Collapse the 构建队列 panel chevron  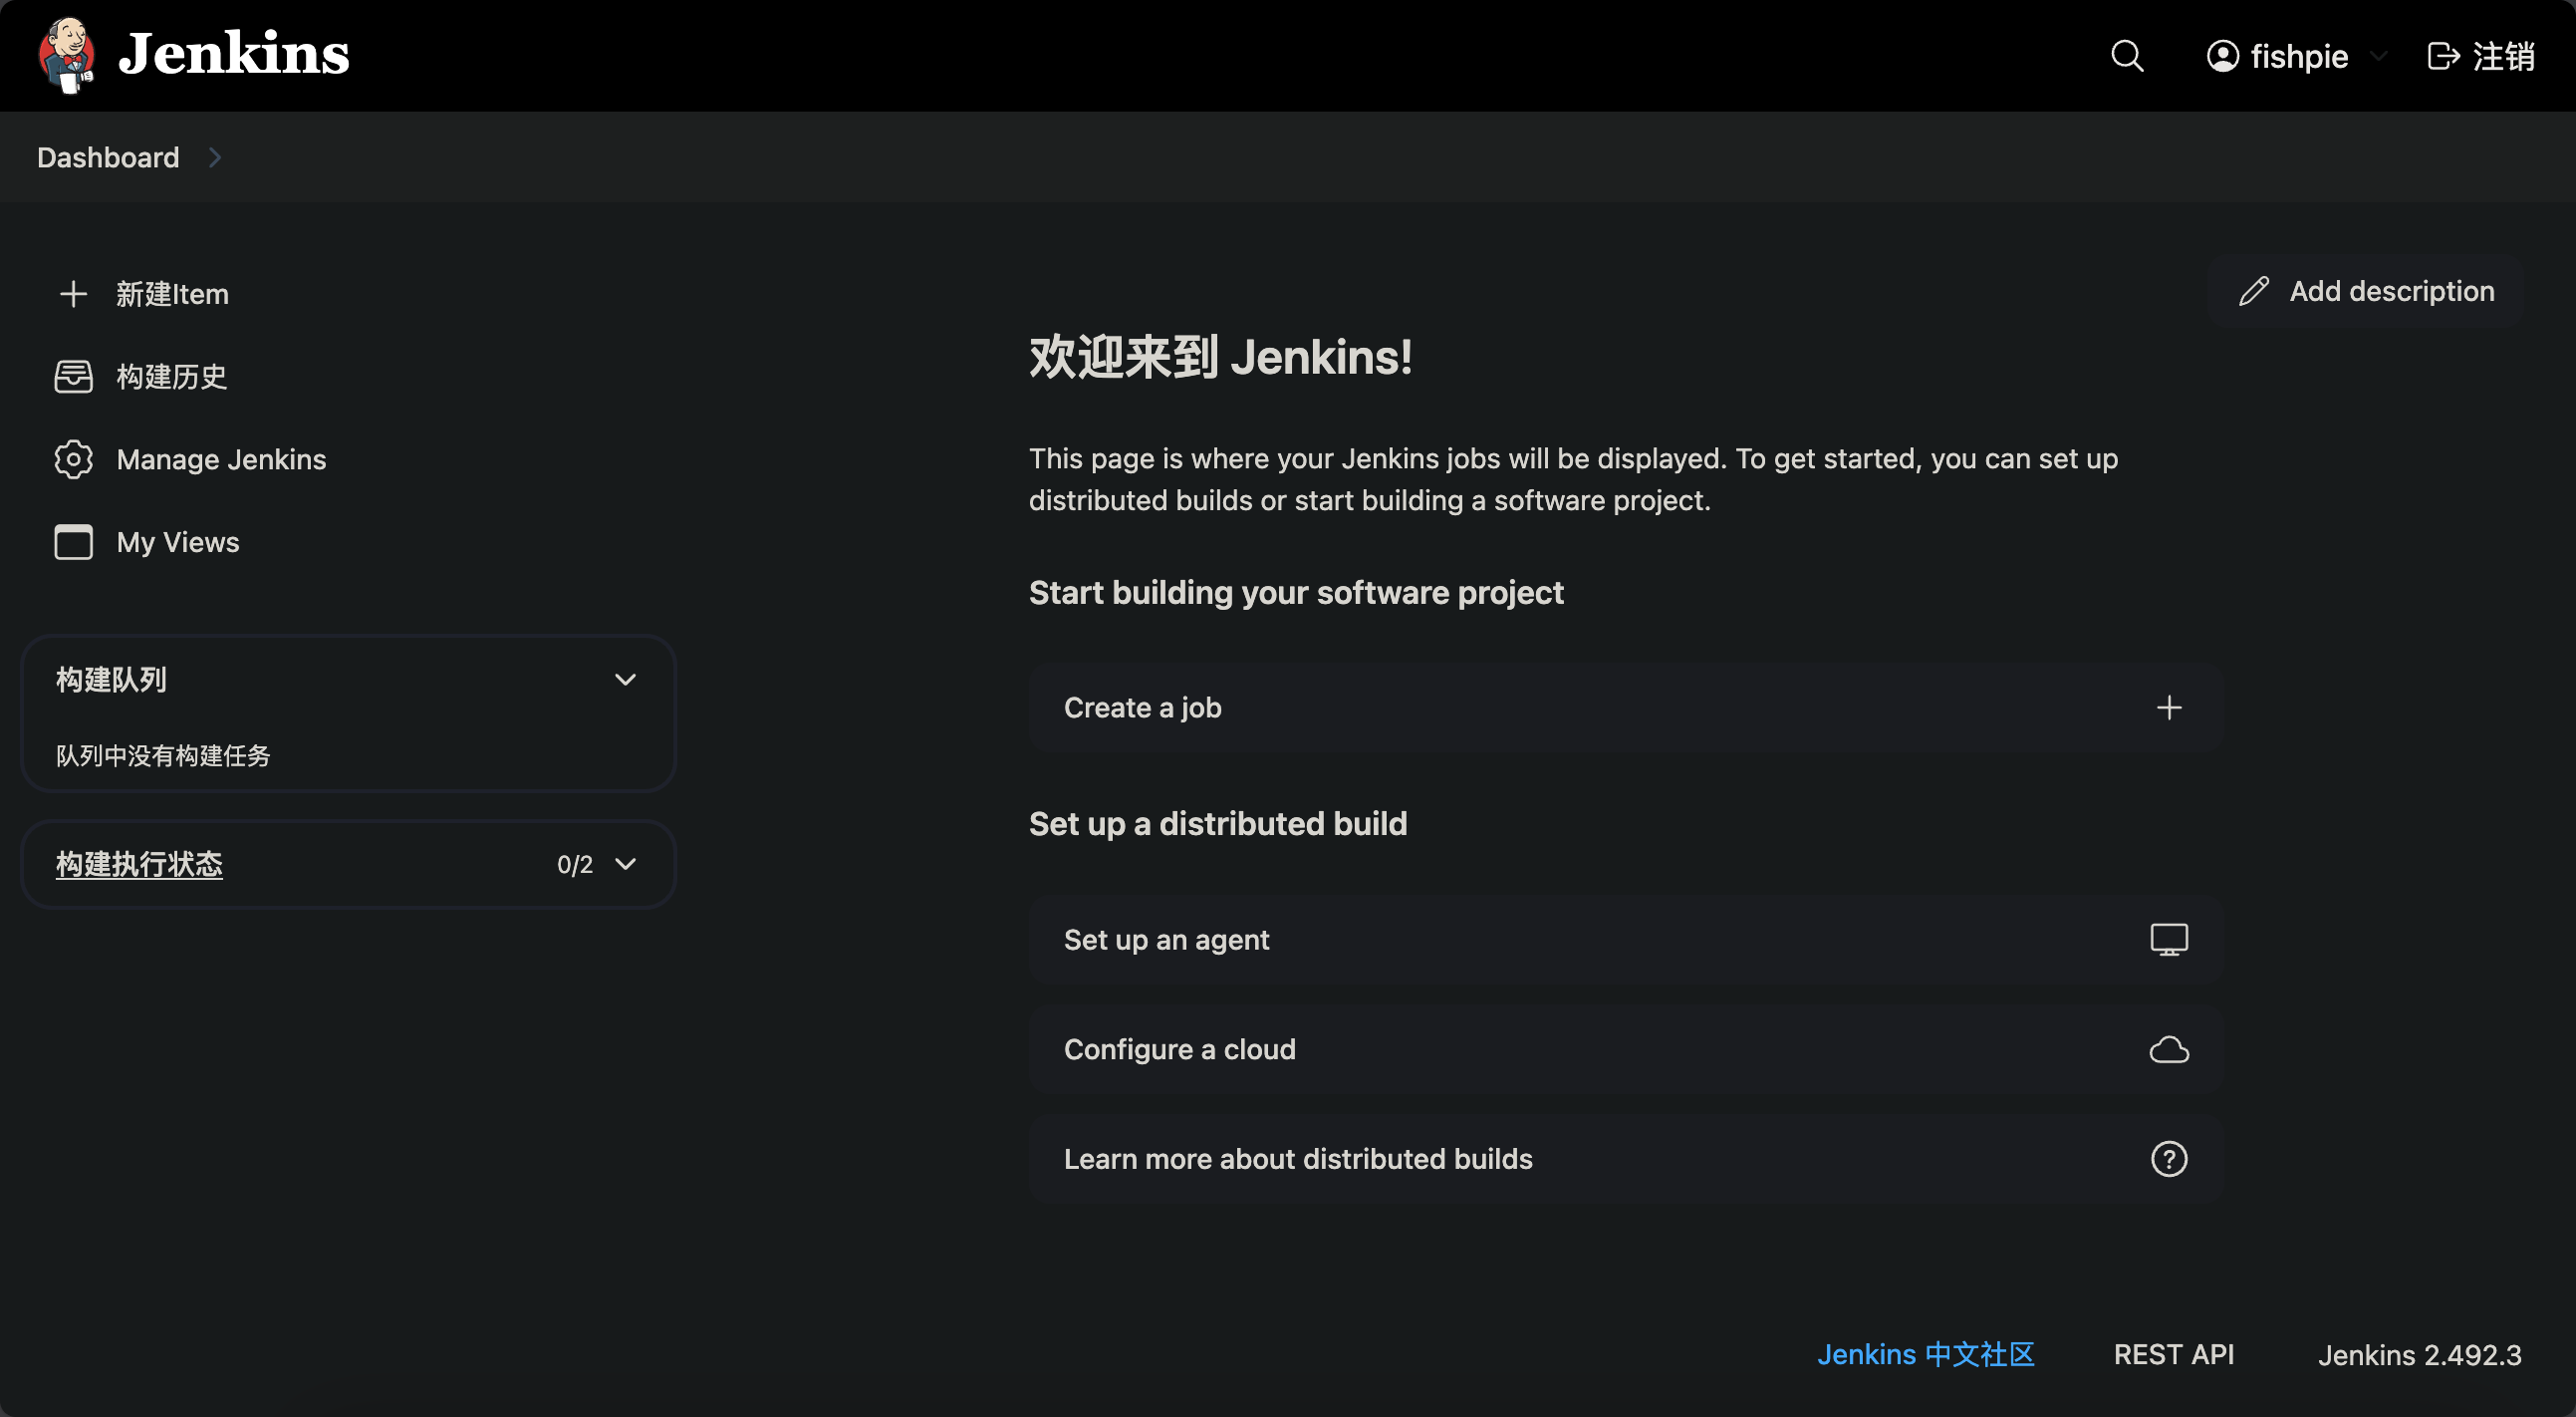click(625, 680)
